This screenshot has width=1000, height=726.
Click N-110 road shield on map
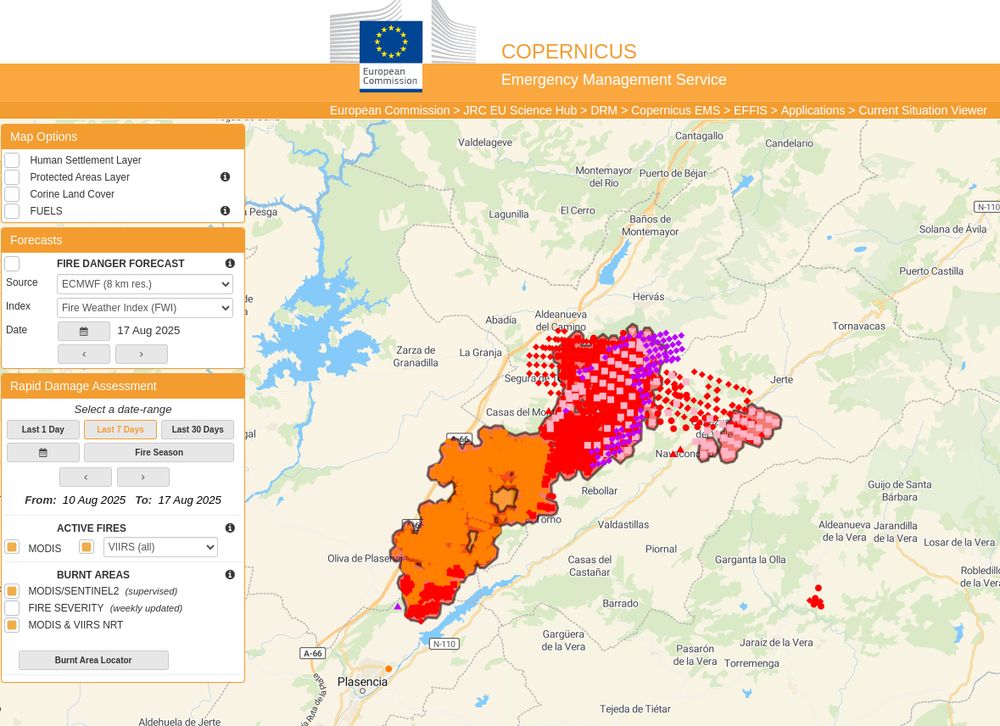point(445,644)
